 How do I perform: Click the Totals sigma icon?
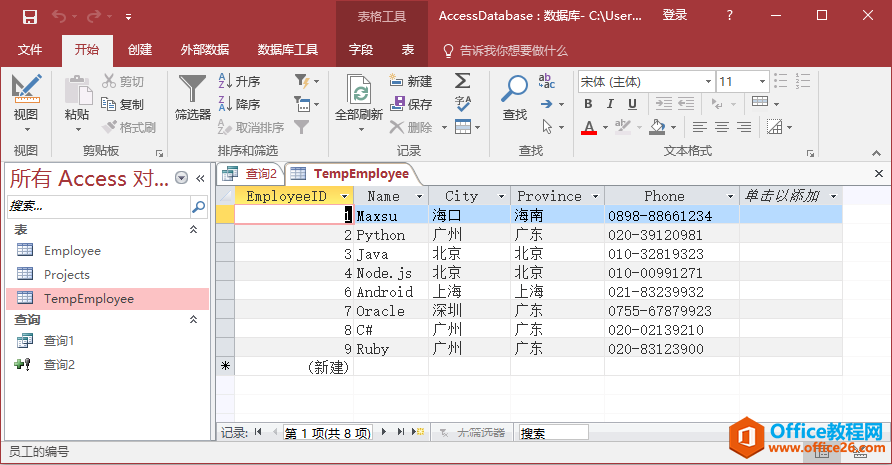(462, 81)
